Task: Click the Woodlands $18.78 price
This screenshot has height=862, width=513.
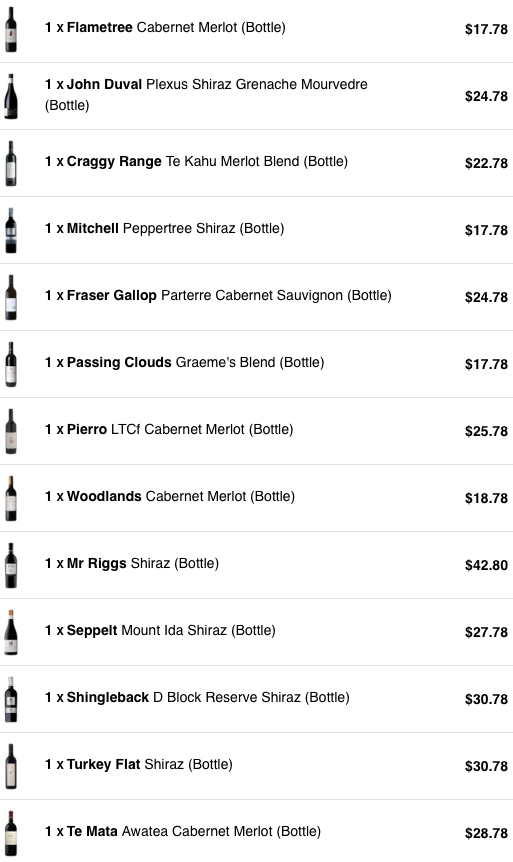Action: coord(486,498)
